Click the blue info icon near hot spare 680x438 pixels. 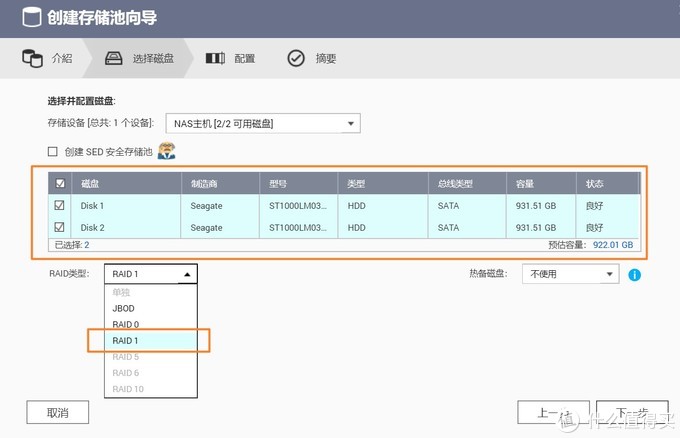[634, 275]
